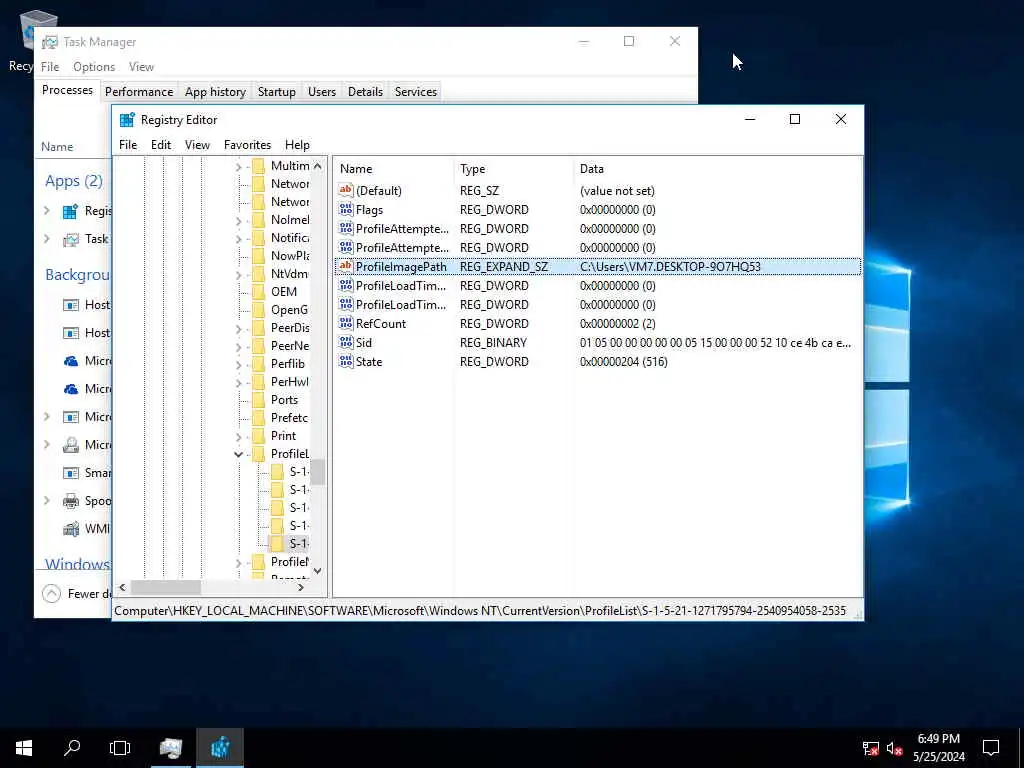This screenshot has height=768, width=1024.
Task: Click the State DWORD value icon
Action: 345,361
